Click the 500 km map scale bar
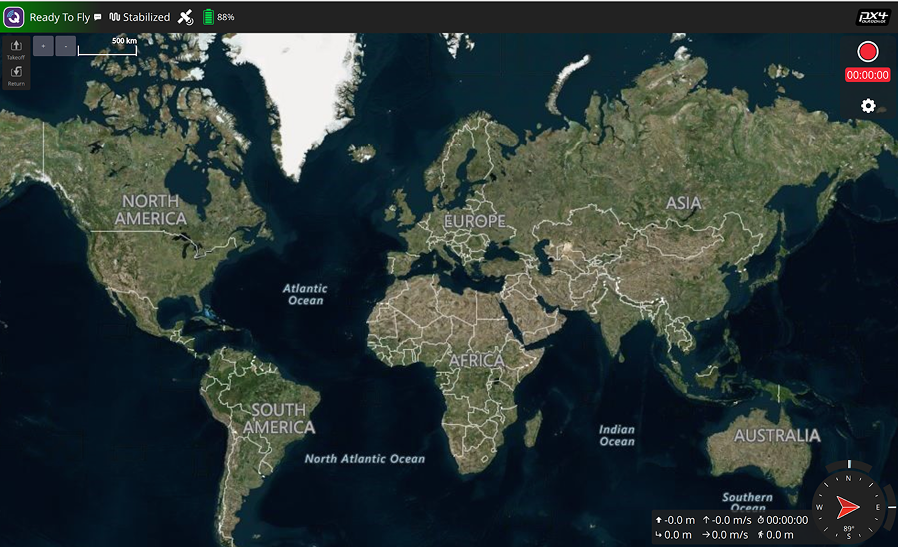The height and width of the screenshot is (547, 898). (x=107, y=46)
